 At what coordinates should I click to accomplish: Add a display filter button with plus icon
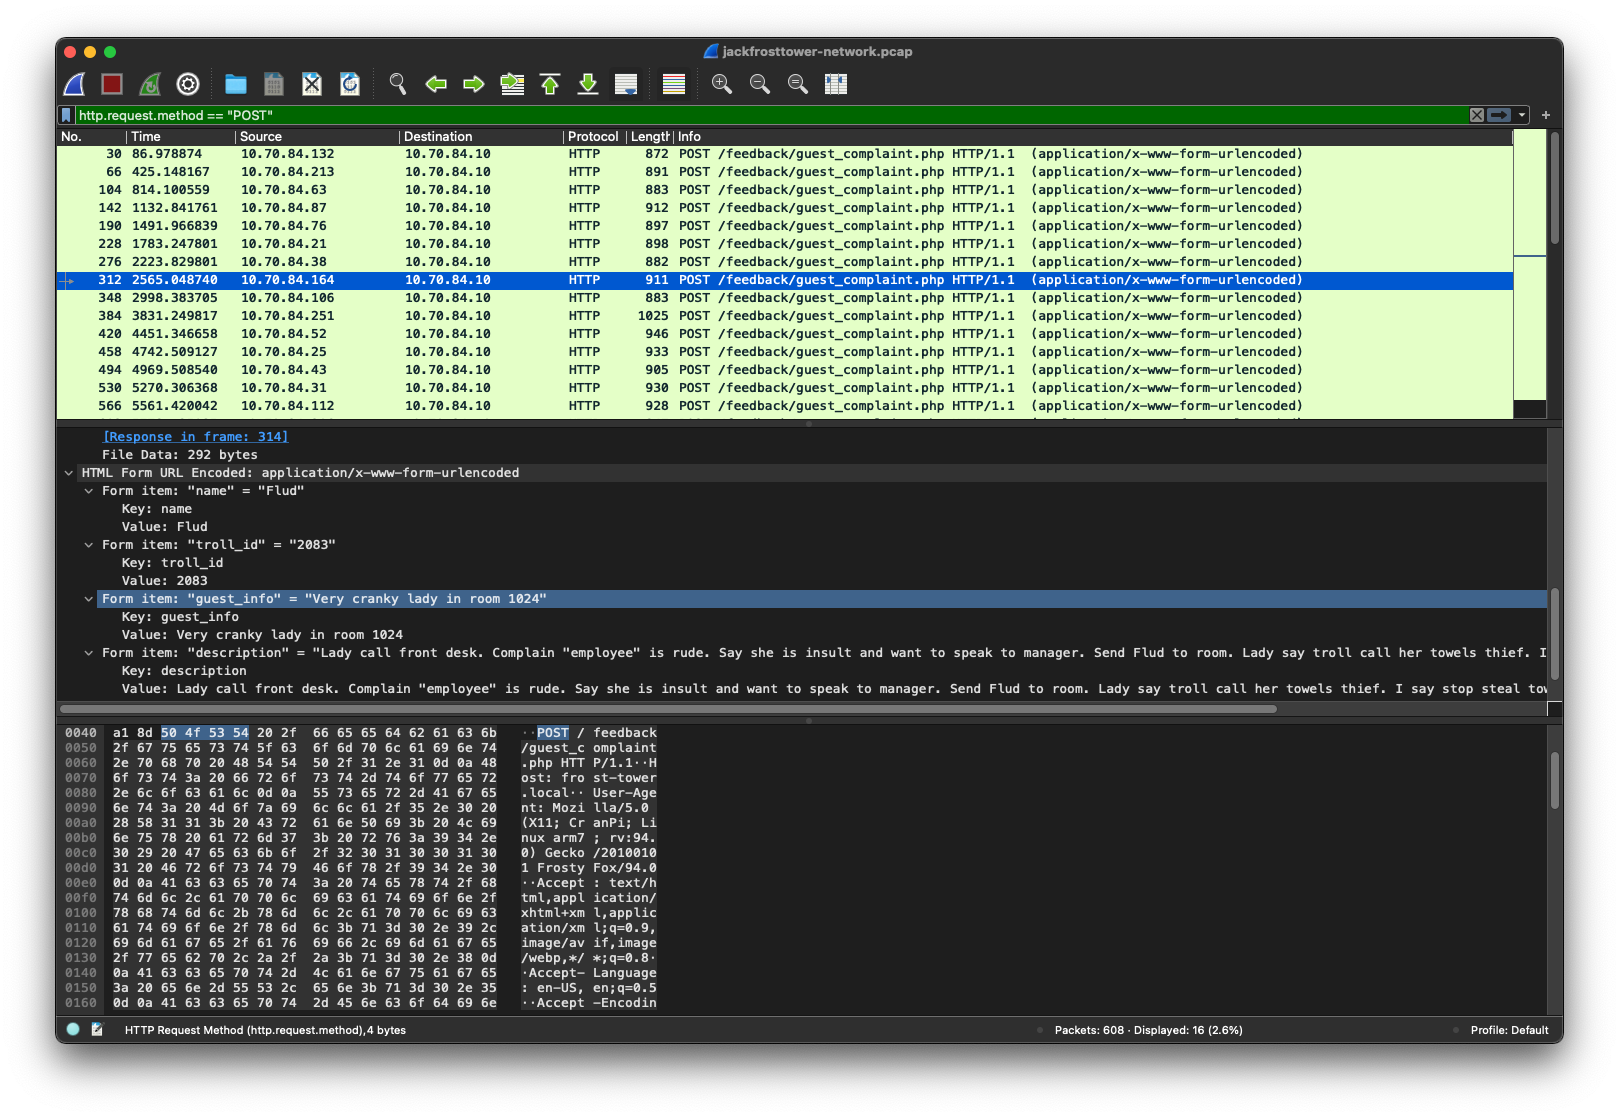1546,116
